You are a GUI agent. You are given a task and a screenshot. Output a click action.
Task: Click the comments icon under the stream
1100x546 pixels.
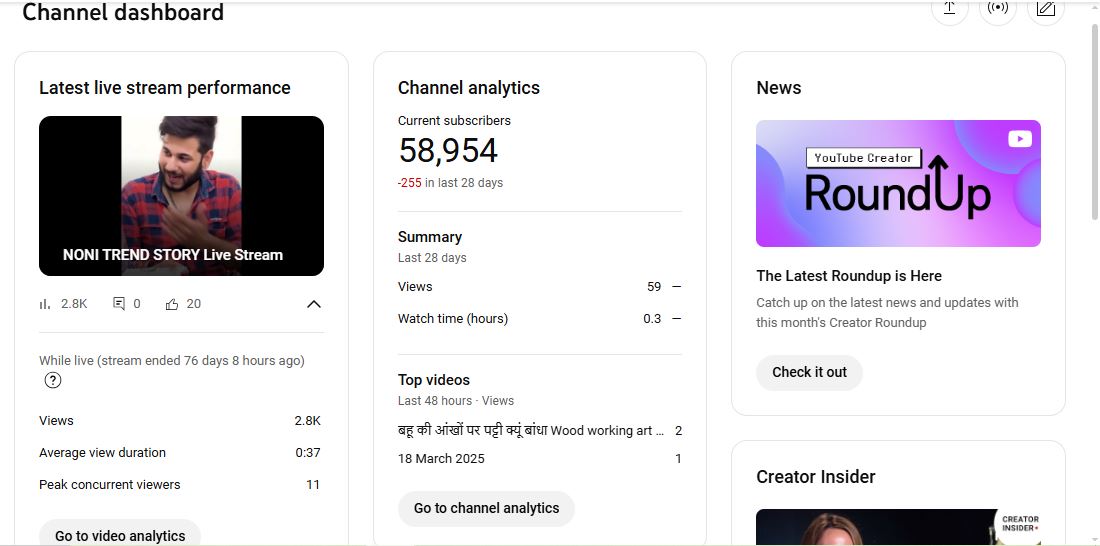click(119, 304)
